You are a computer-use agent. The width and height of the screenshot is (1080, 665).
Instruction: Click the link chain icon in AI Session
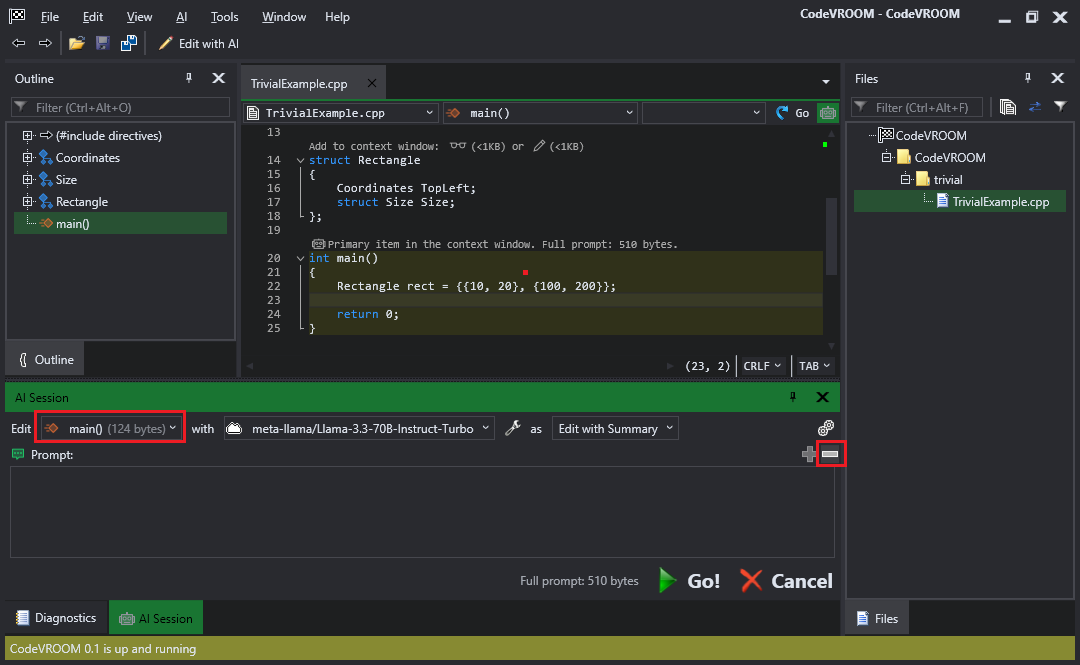click(x=826, y=428)
